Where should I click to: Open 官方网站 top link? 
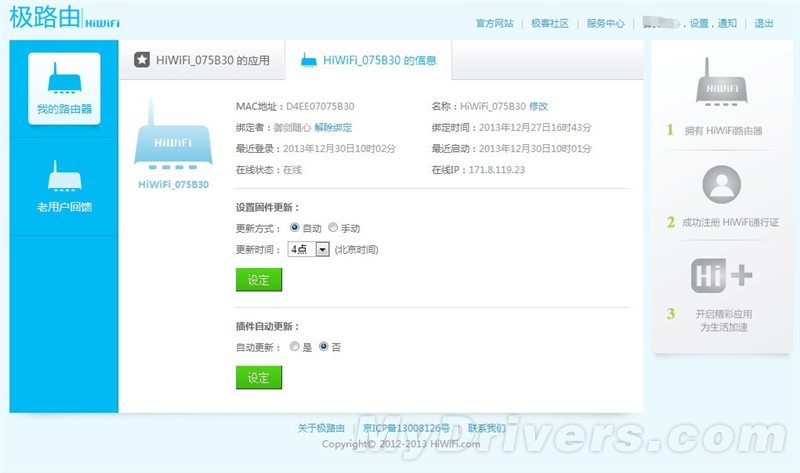(494, 23)
